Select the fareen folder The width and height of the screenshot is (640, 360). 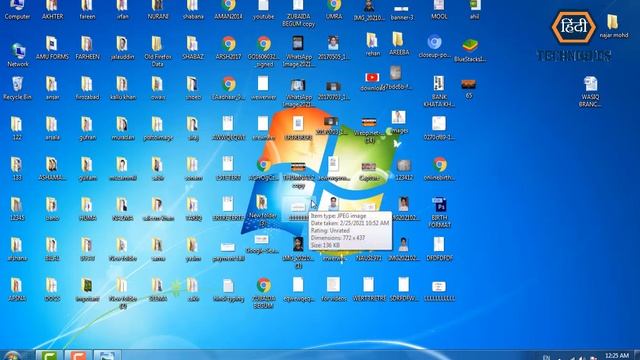click(x=87, y=10)
